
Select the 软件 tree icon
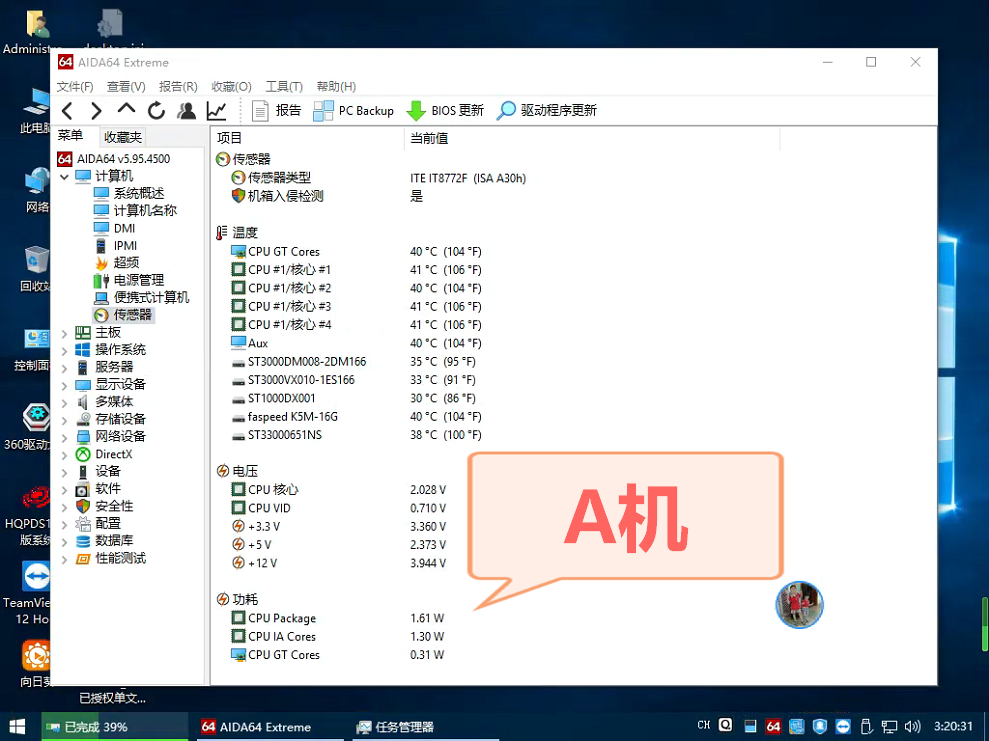click(83, 489)
